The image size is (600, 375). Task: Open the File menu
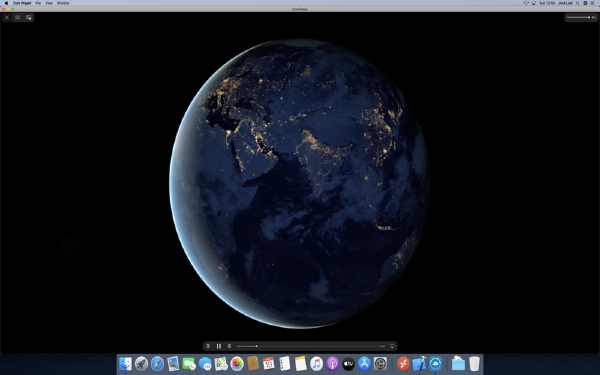(38, 3)
